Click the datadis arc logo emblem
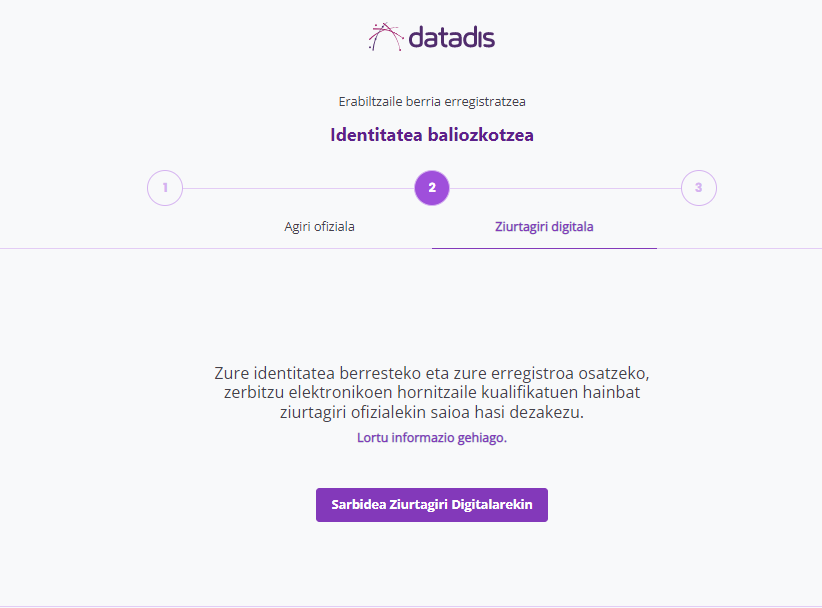The image size is (822, 608). point(385,37)
